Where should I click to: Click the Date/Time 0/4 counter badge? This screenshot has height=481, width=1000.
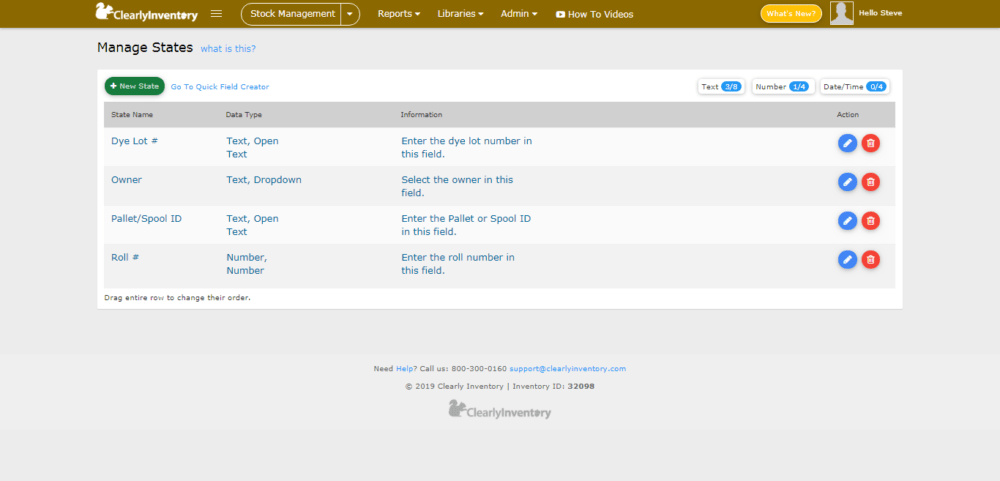855,87
